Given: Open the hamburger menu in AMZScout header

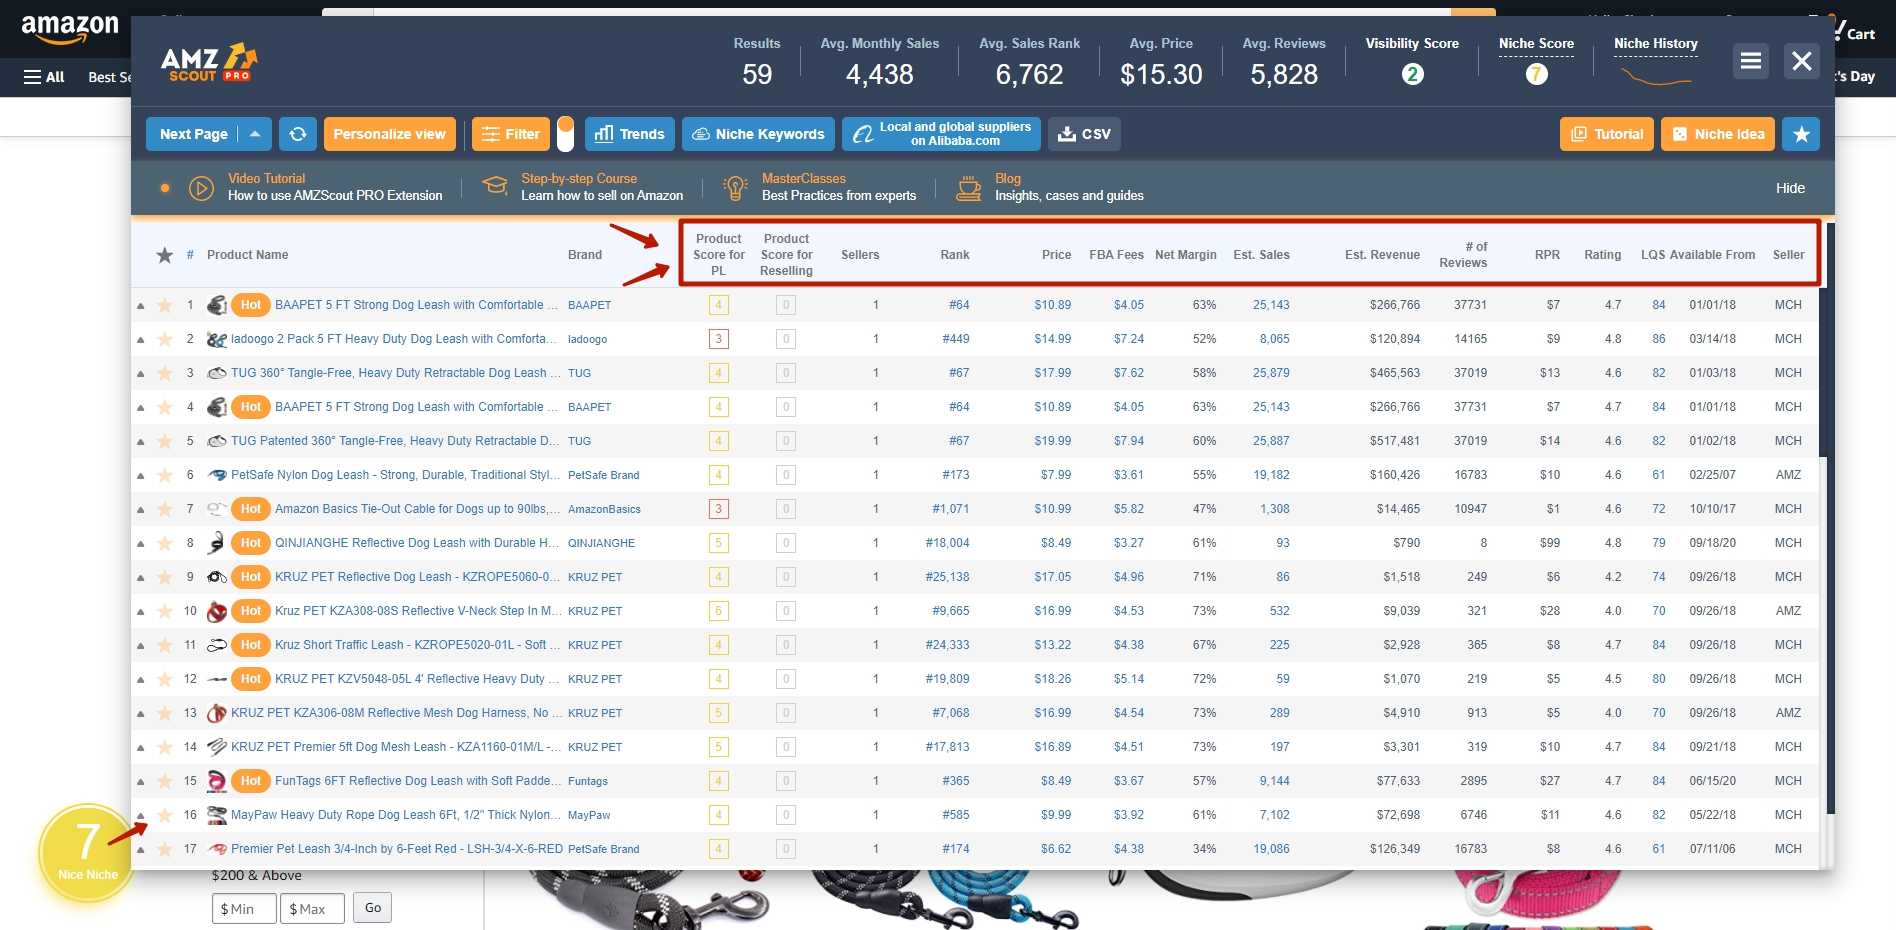Looking at the screenshot, I should pos(1751,61).
